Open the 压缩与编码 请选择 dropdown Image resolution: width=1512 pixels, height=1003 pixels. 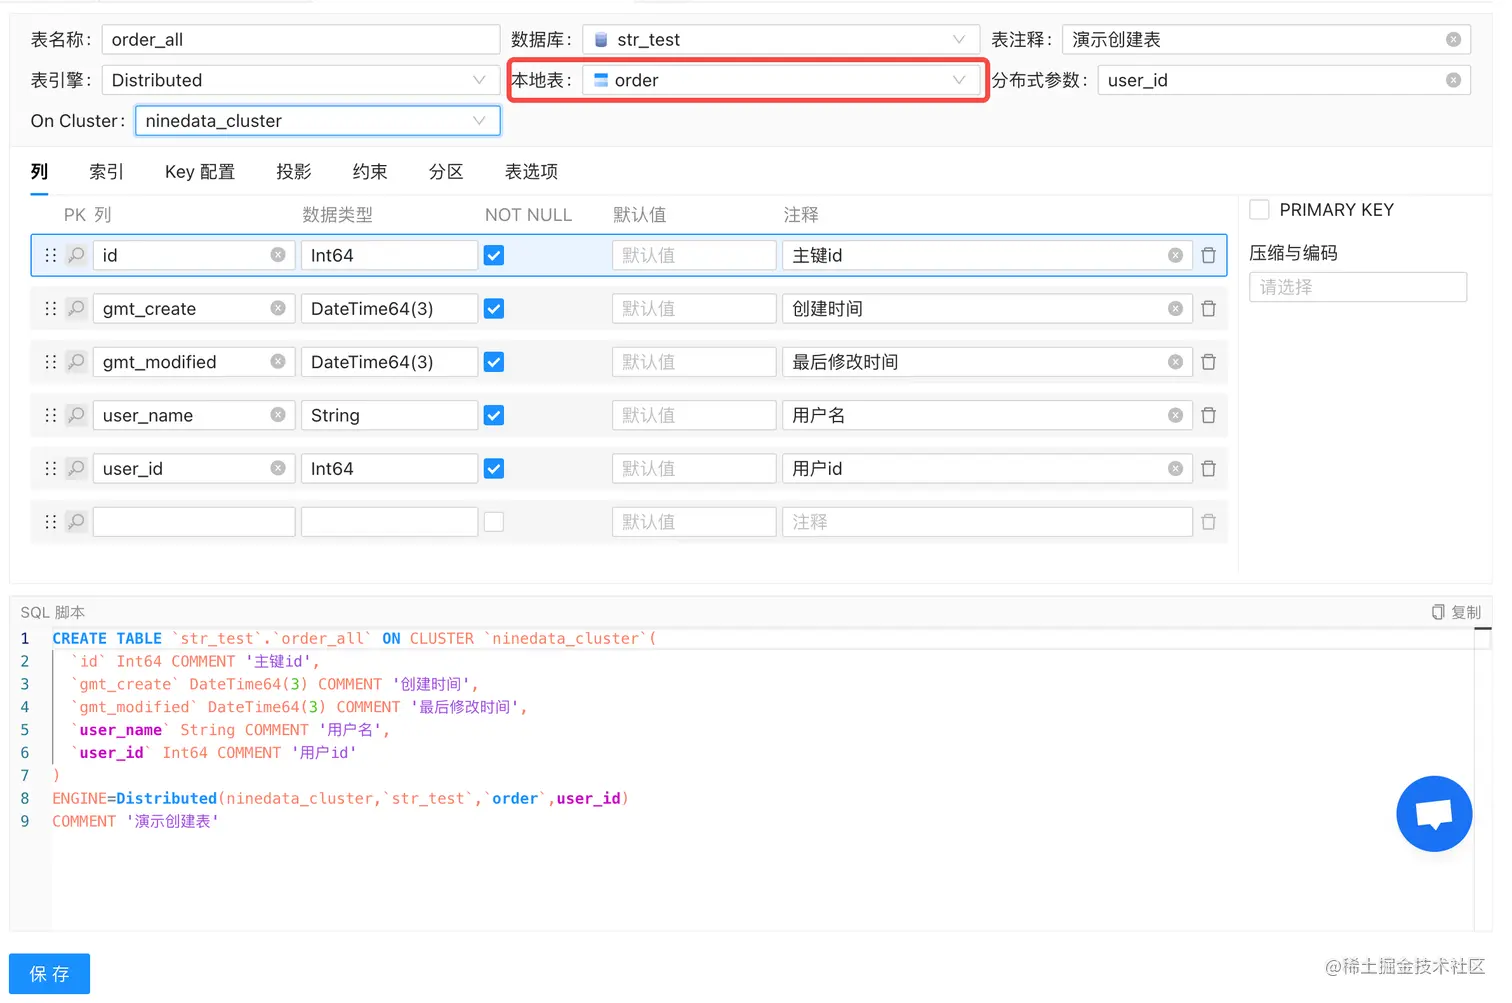pyautogui.click(x=1358, y=287)
